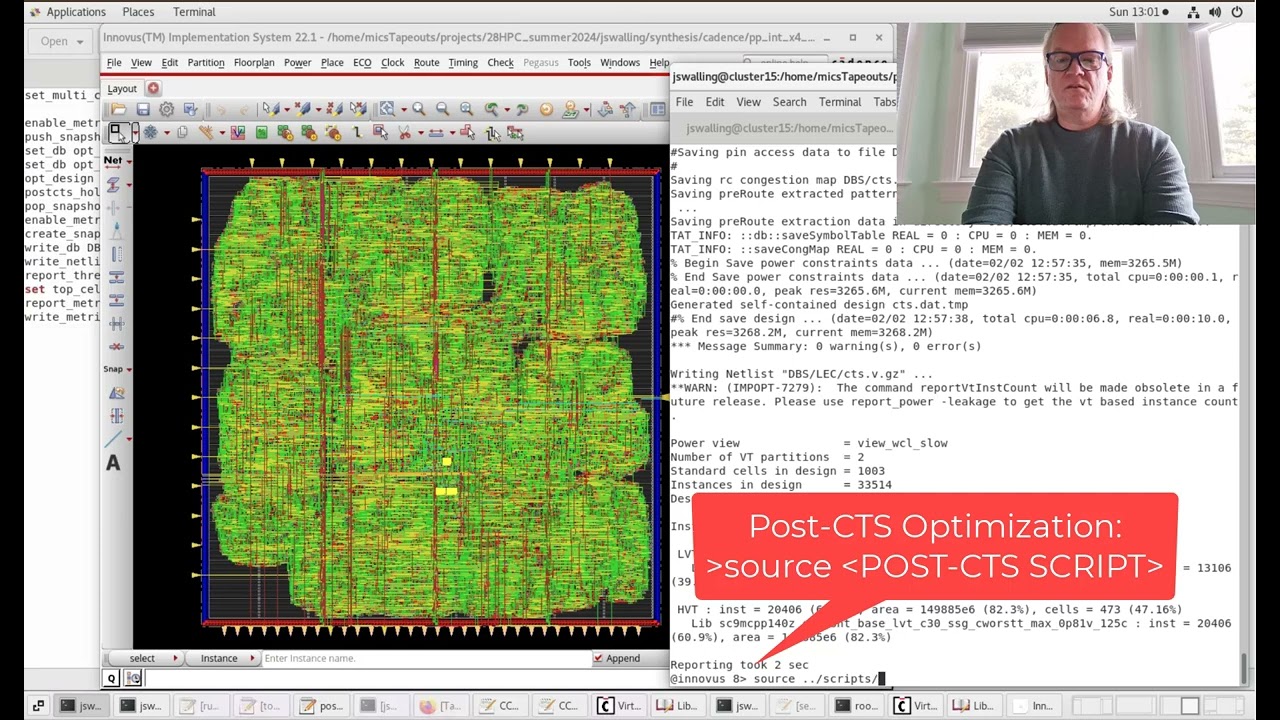Click the snowflake tool icon
Image resolution: width=1280 pixels, height=720 pixels.
pos(150,132)
